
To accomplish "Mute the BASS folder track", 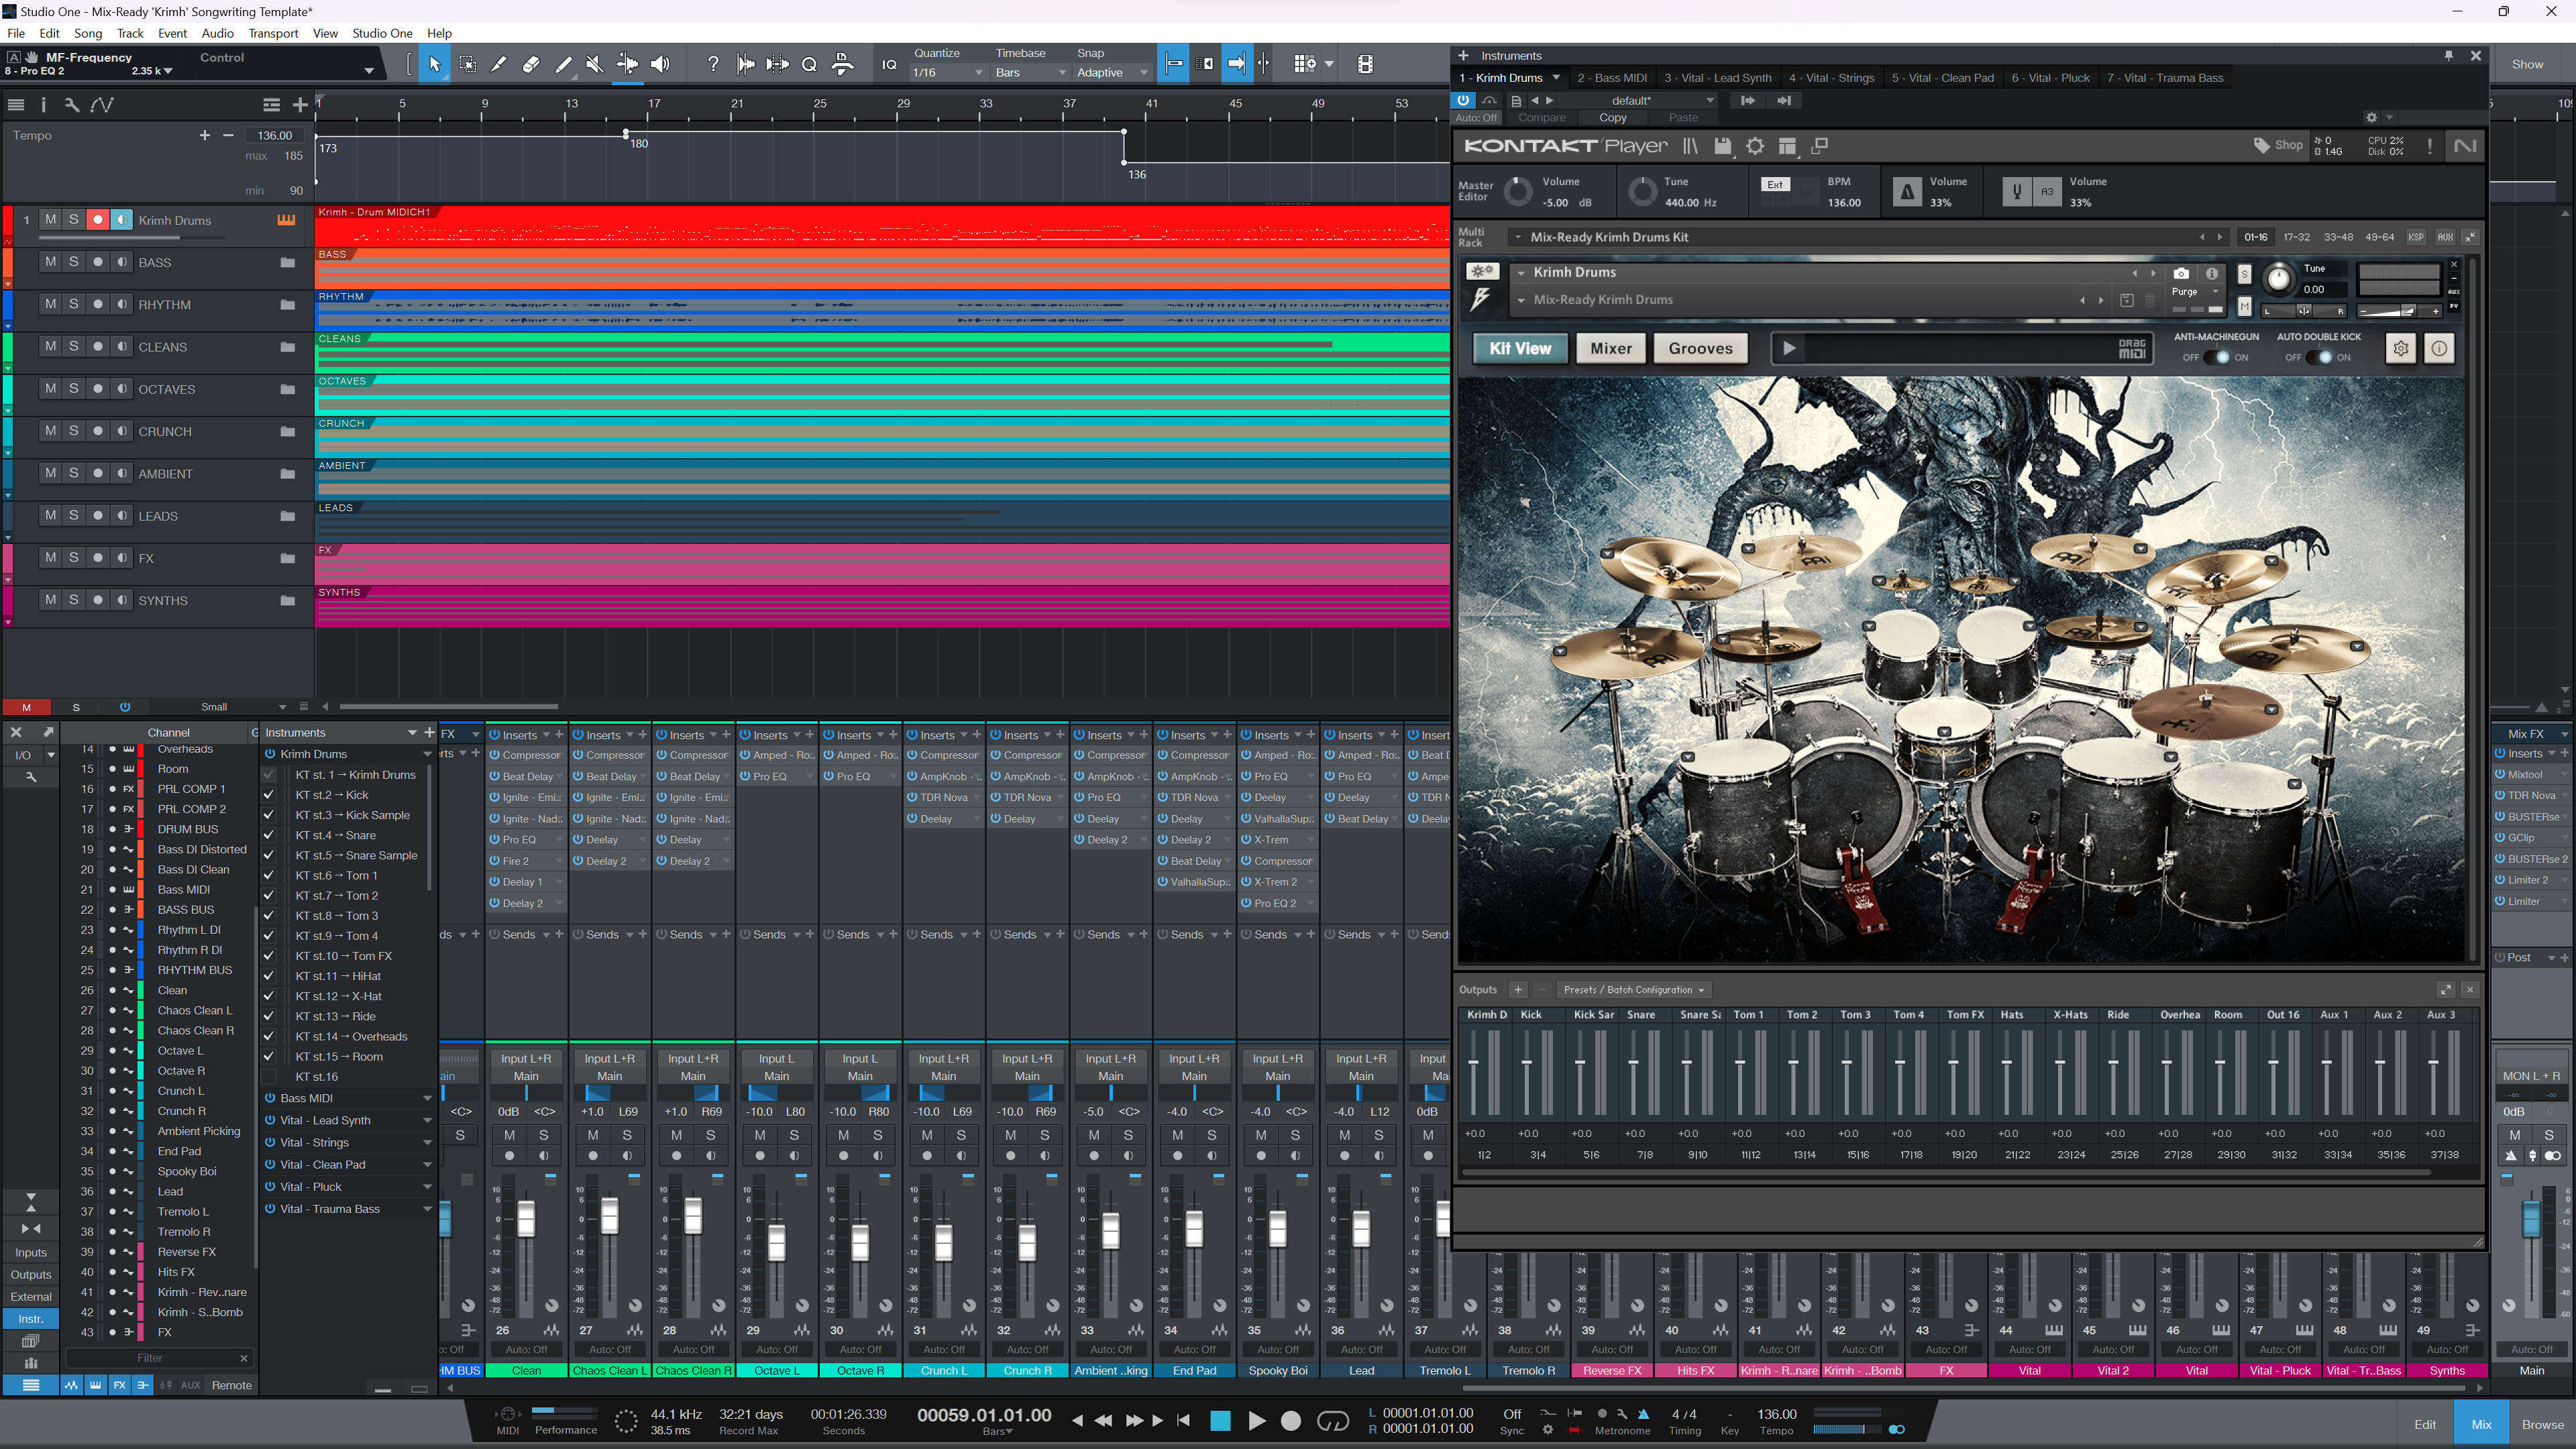I will [50, 262].
